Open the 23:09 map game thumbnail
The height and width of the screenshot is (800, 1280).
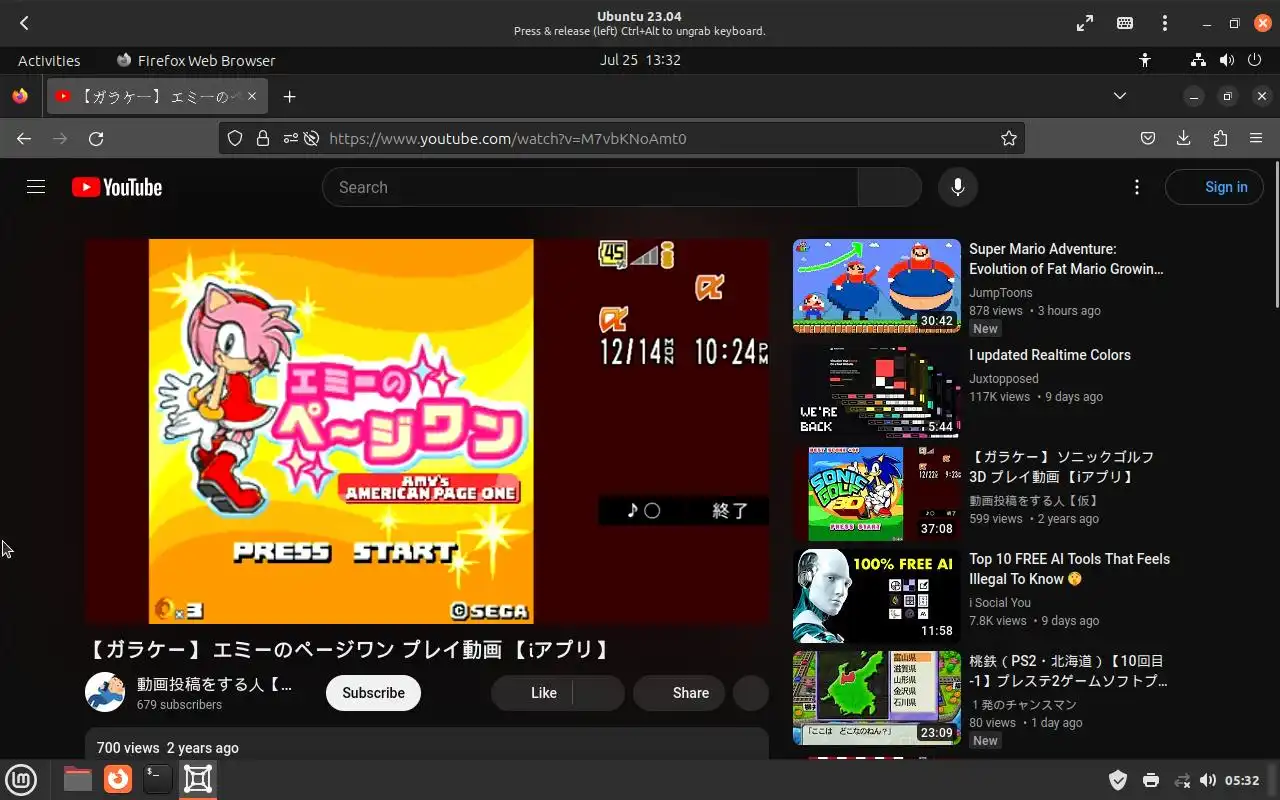point(877,698)
